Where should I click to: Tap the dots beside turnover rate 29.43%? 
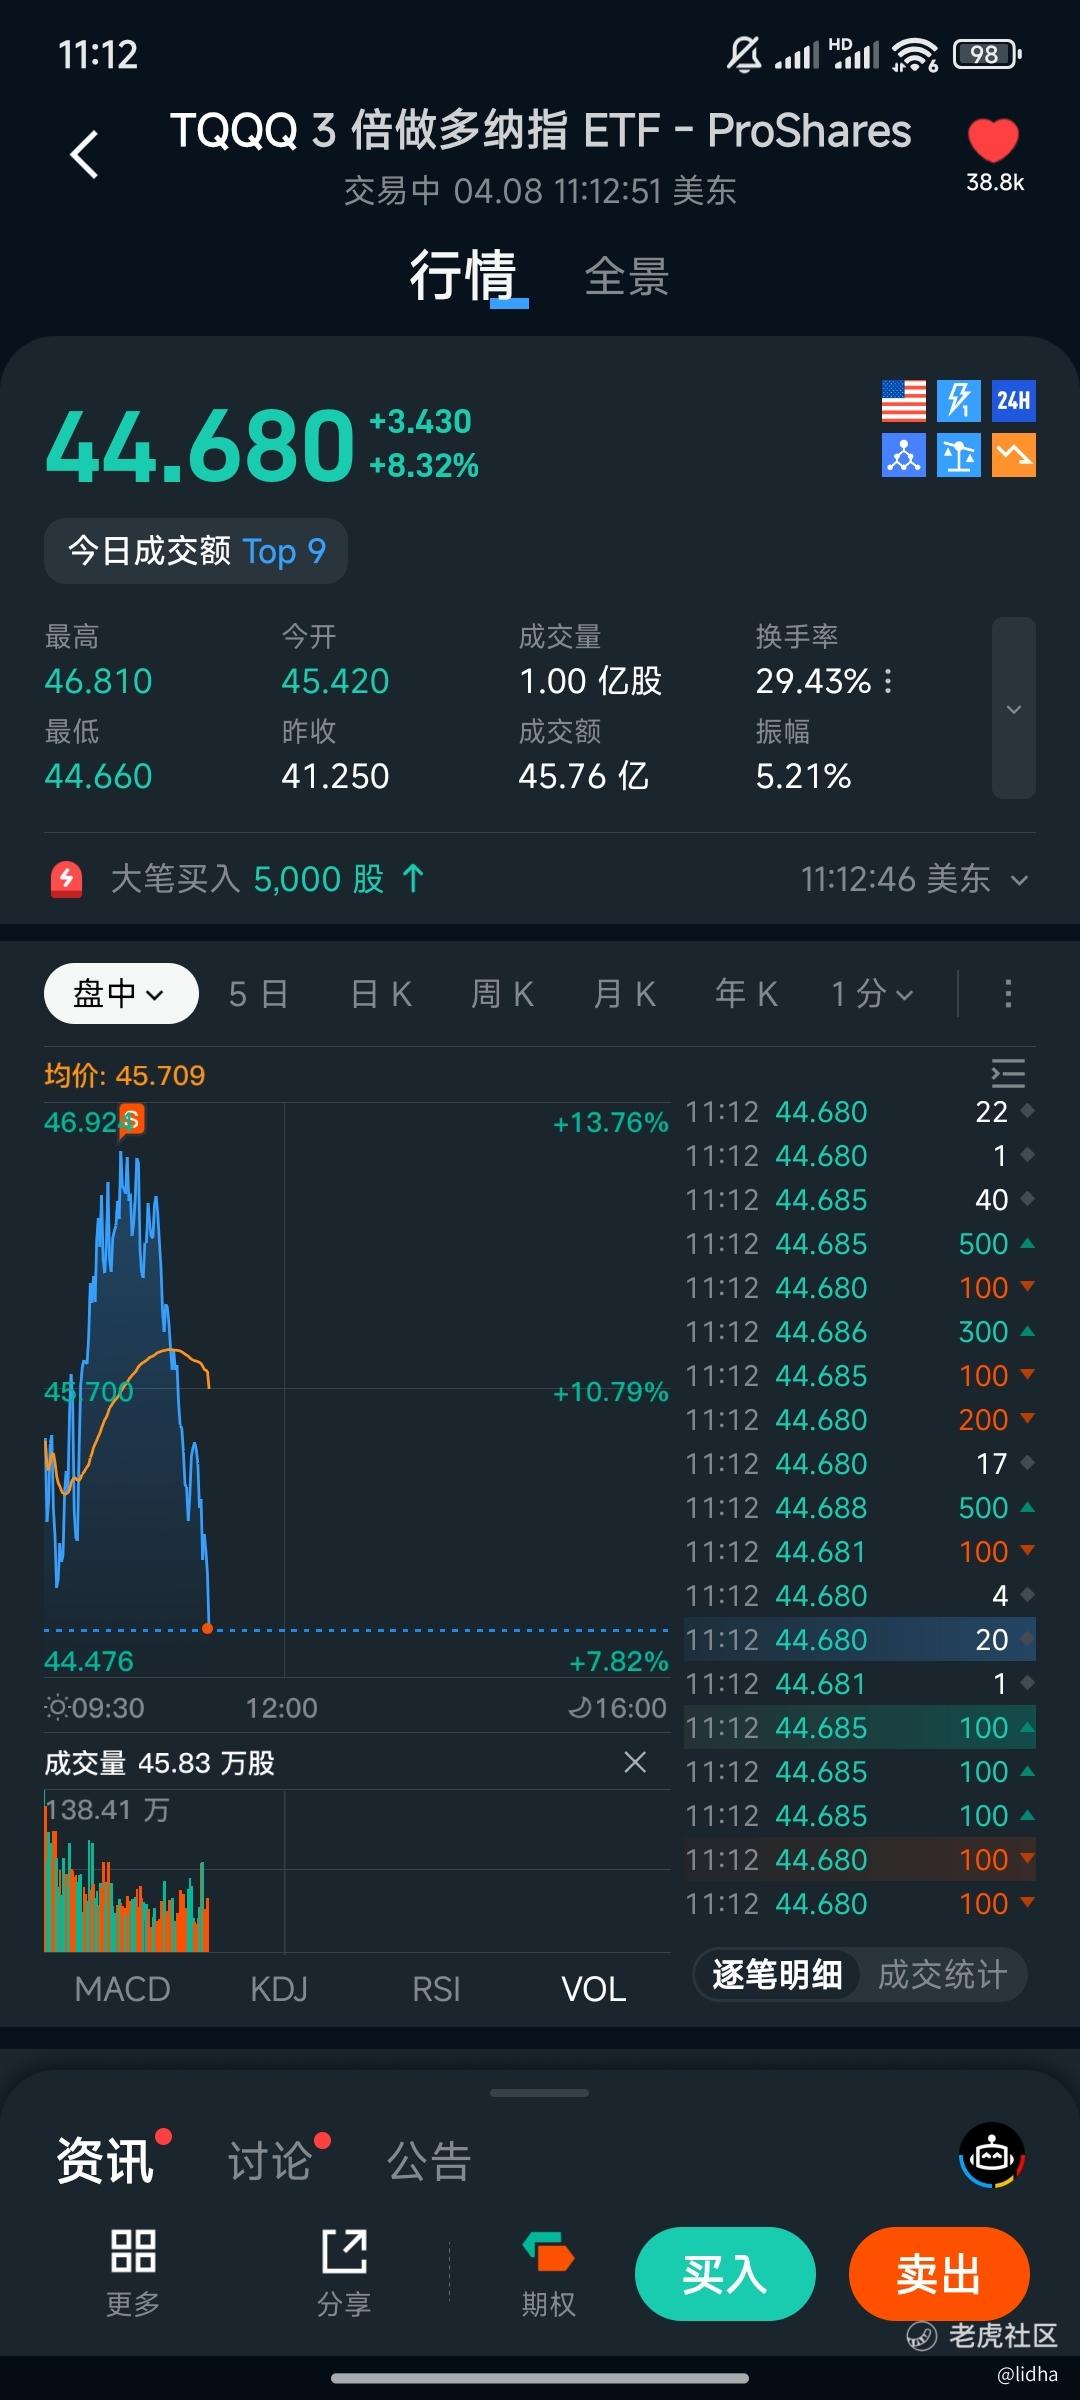pos(888,682)
